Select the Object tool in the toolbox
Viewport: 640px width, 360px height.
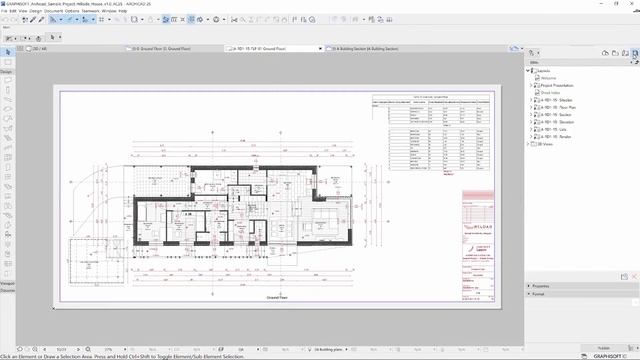(x=8, y=235)
